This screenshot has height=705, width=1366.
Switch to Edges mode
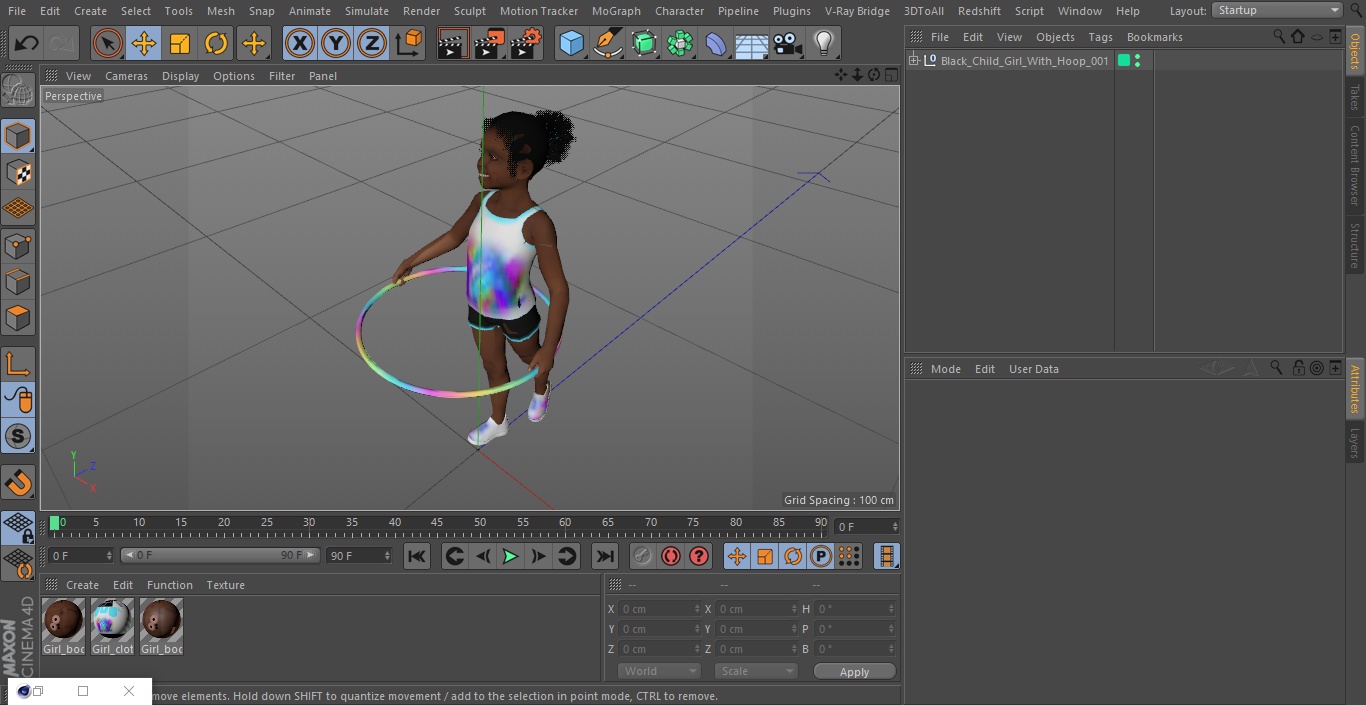coord(18,282)
